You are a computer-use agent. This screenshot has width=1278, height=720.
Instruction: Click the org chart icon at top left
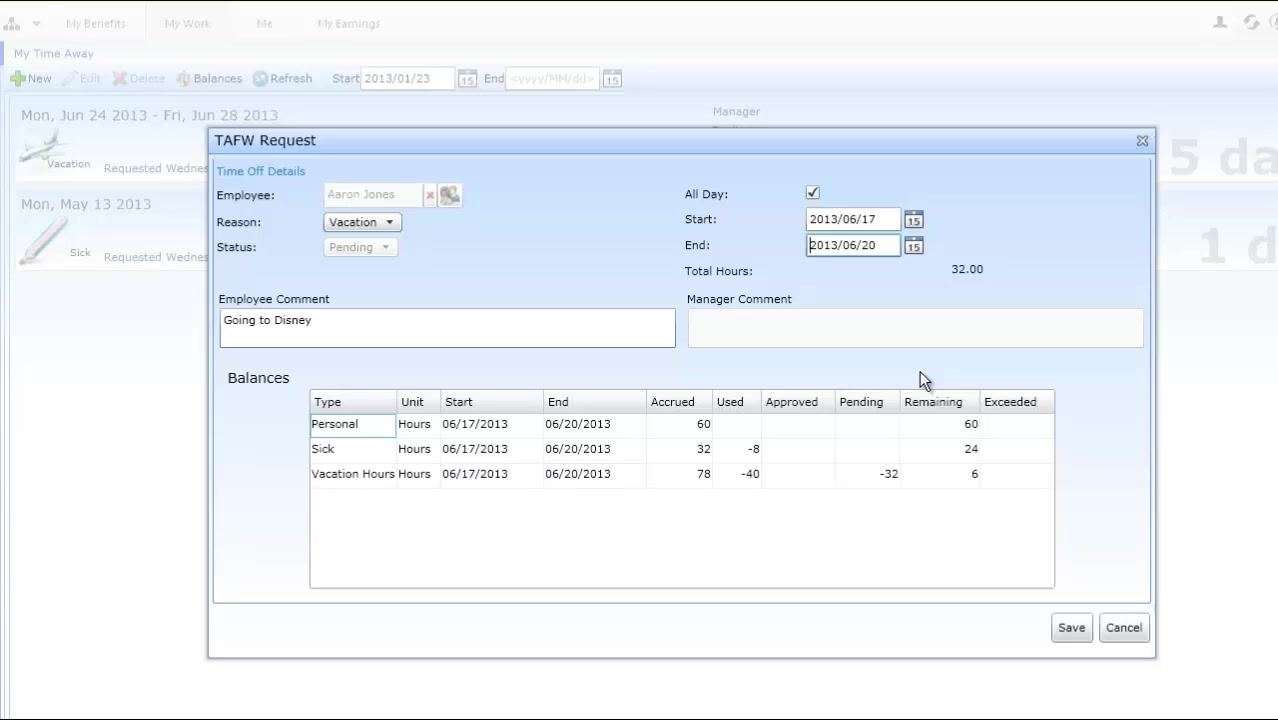pos(12,23)
